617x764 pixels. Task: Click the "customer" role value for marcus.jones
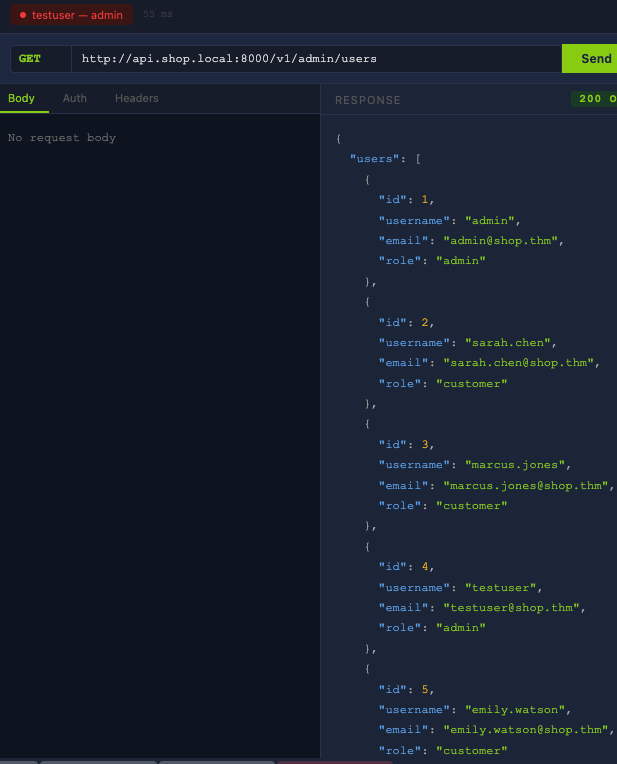point(471,505)
